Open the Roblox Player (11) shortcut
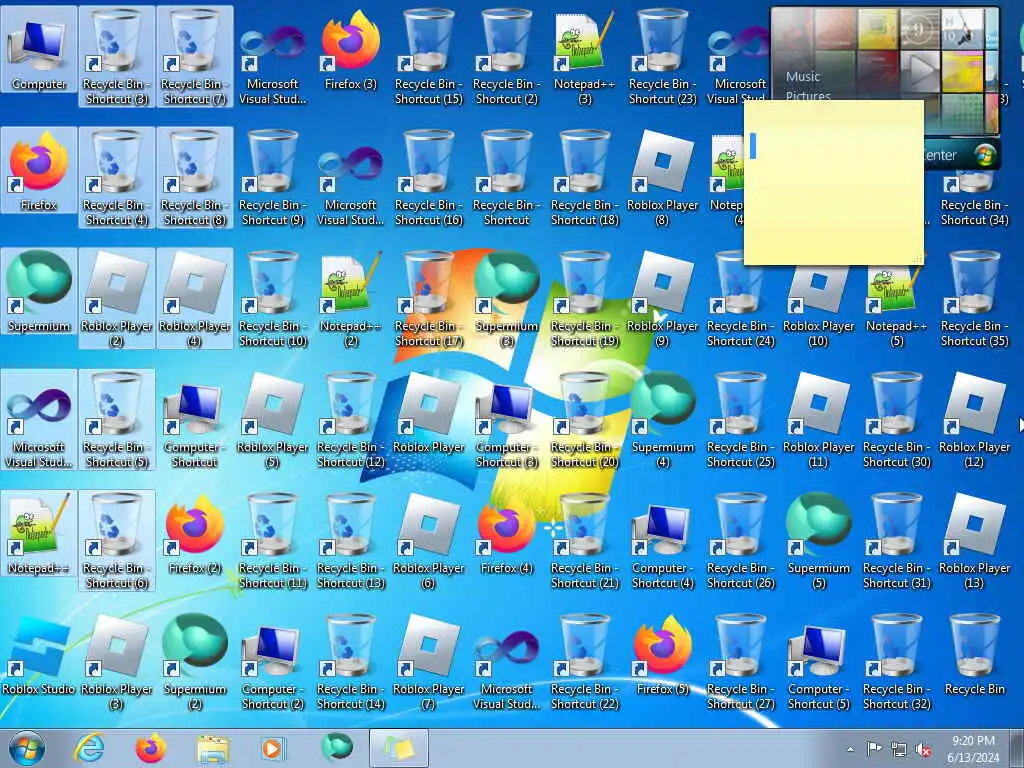 tap(818, 419)
